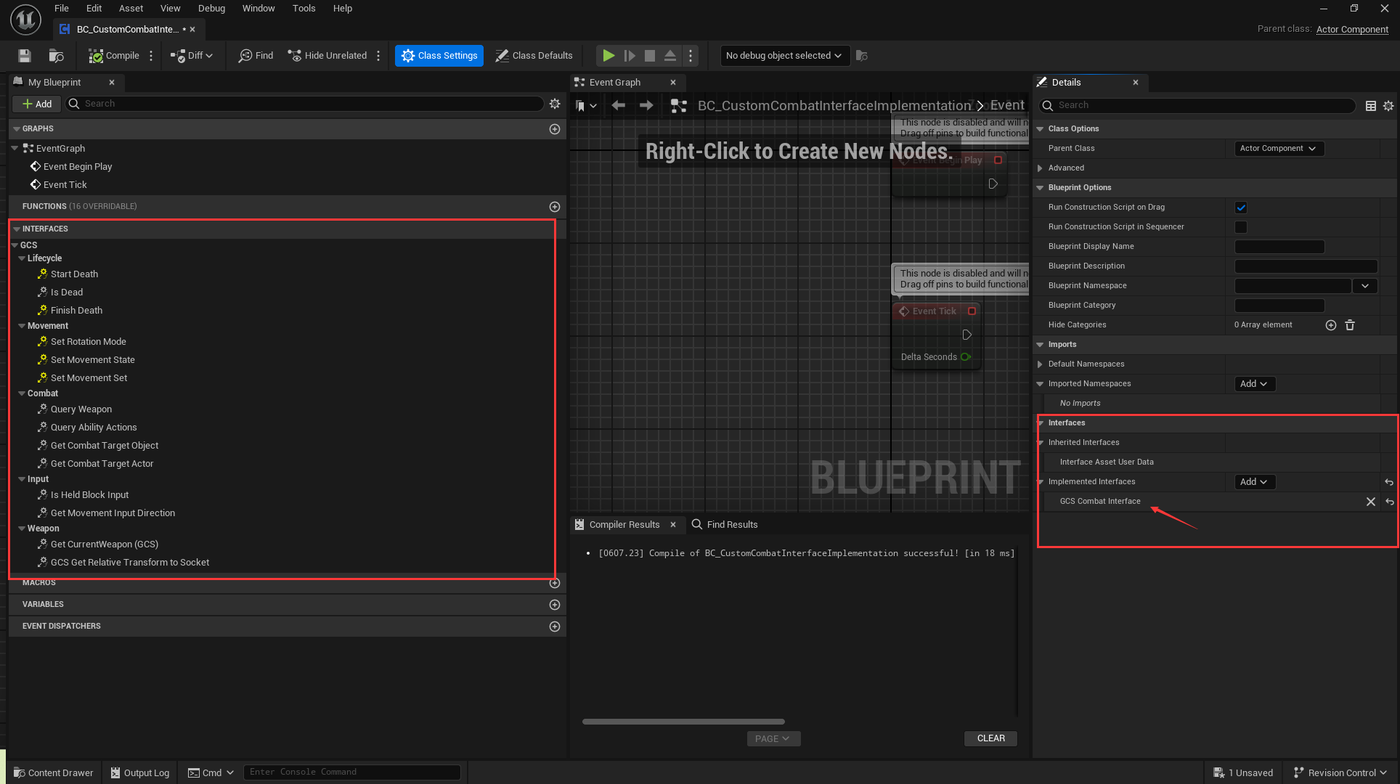The height and width of the screenshot is (784, 1400).
Task: Switch to the Find Results tab
Action: click(724, 524)
